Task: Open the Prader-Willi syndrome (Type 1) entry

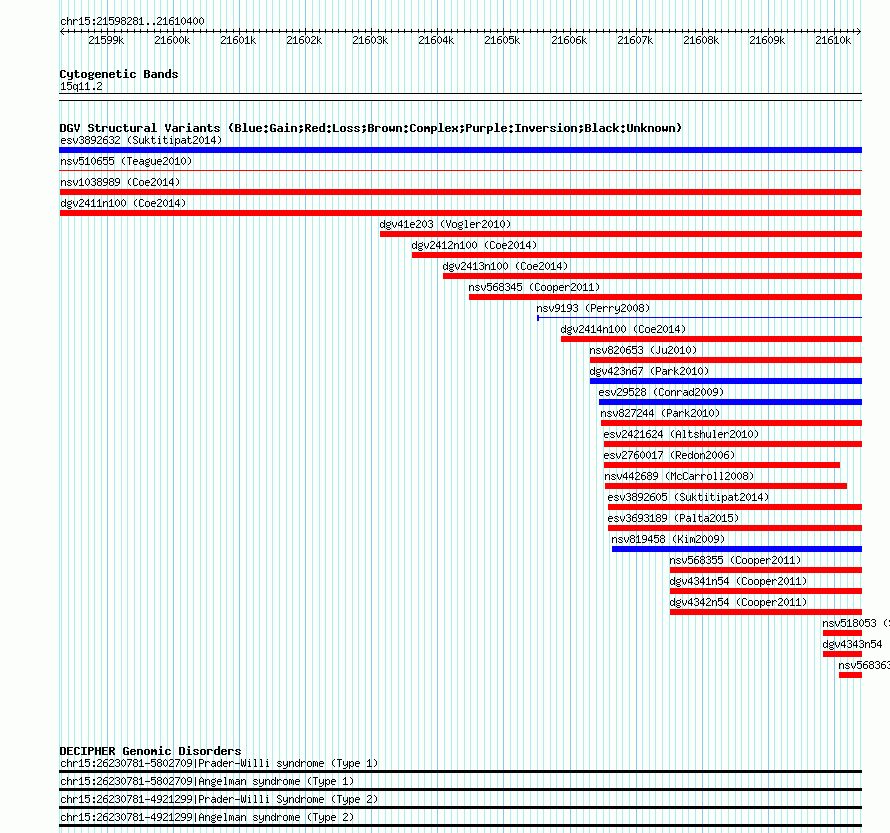Action: click(x=219, y=763)
